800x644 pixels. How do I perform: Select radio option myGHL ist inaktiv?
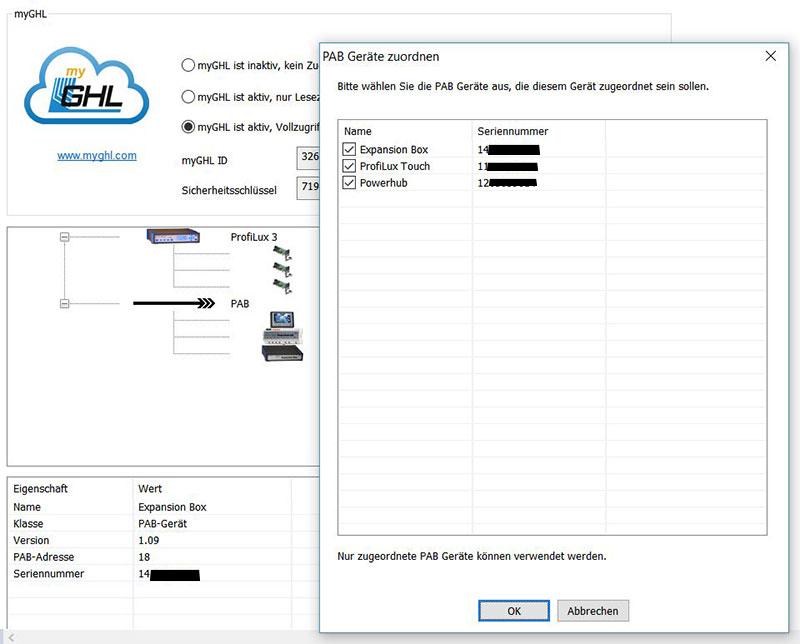tap(187, 64)
